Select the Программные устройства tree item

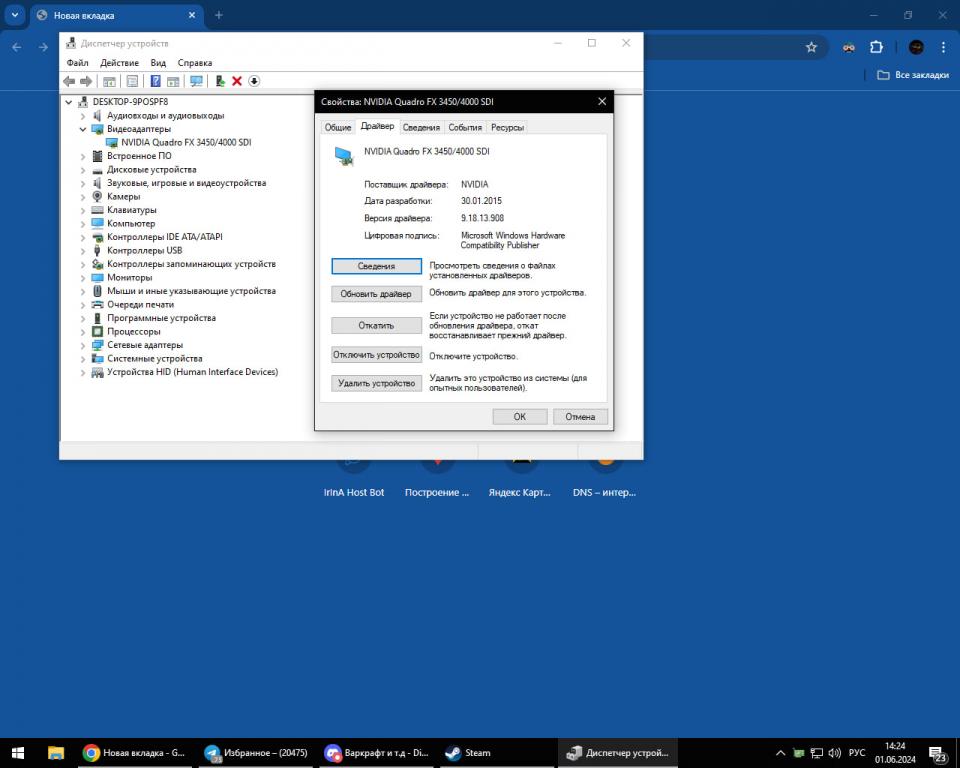pyautogui.click(x=162, y=318)
